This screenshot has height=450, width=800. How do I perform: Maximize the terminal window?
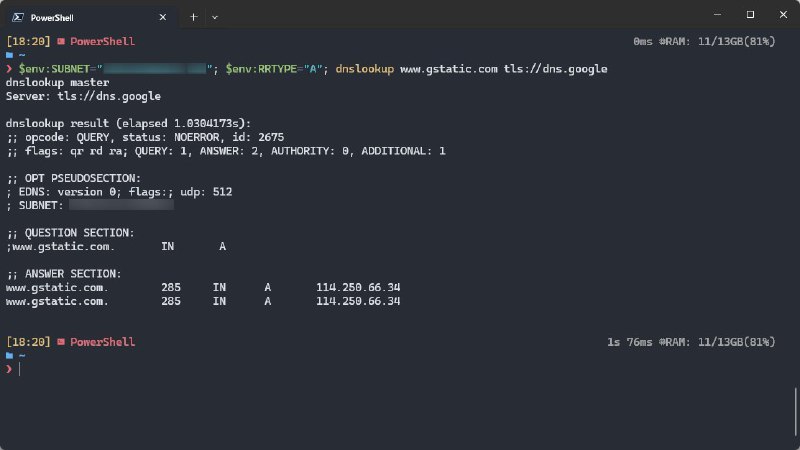(x=750, y=15)
